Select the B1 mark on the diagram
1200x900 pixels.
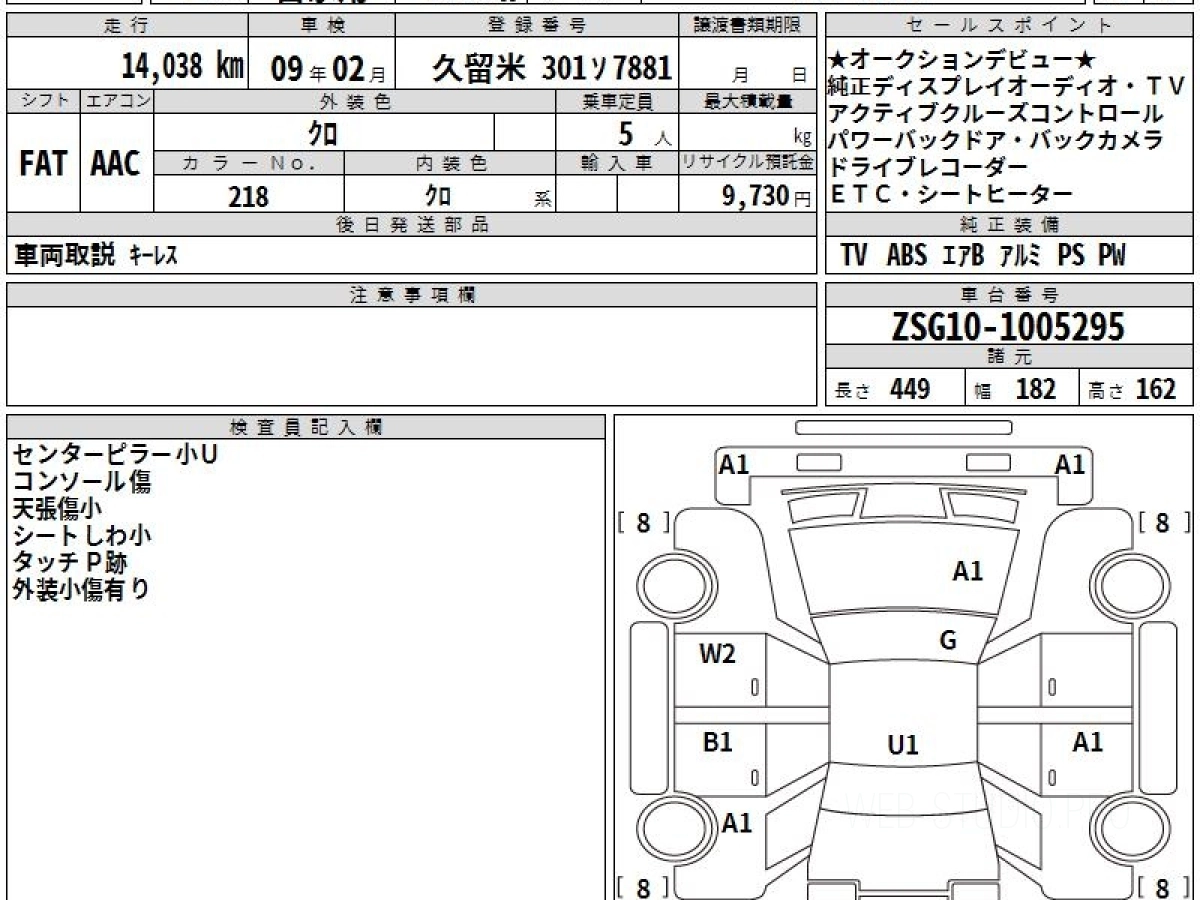click(x=718, y=741)
